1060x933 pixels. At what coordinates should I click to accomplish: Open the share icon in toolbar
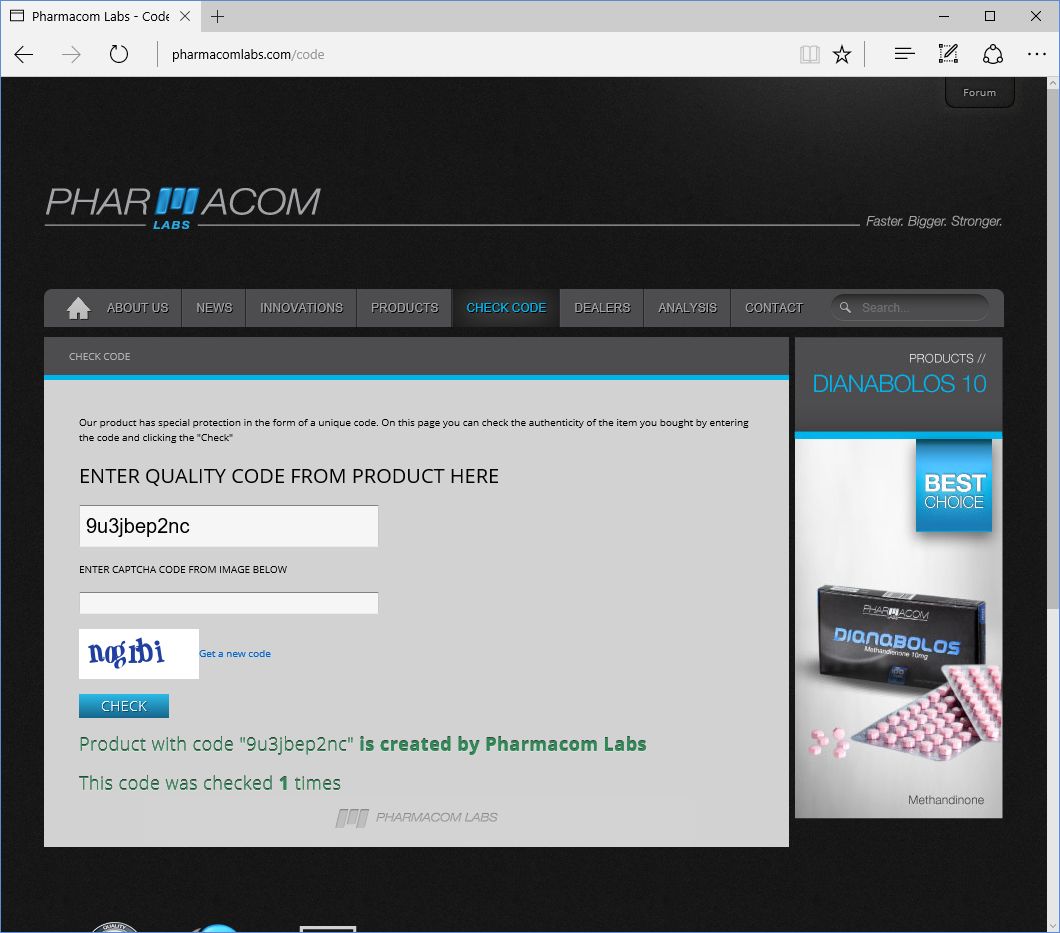992,54
